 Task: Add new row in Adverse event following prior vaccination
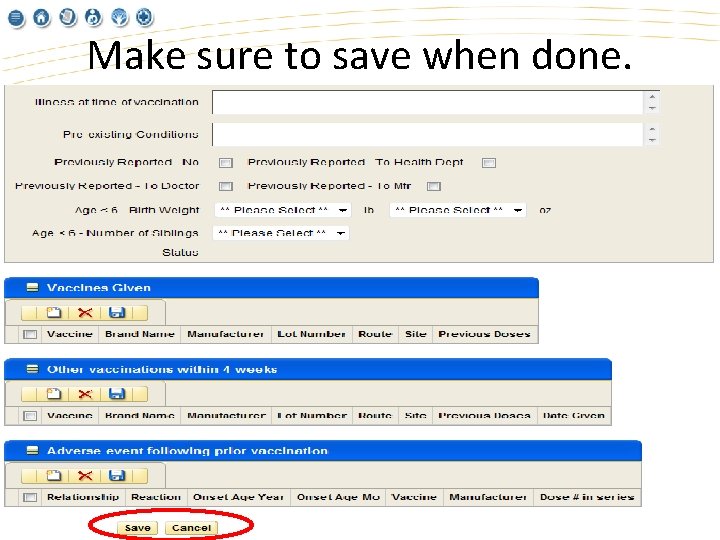(54, 475)
